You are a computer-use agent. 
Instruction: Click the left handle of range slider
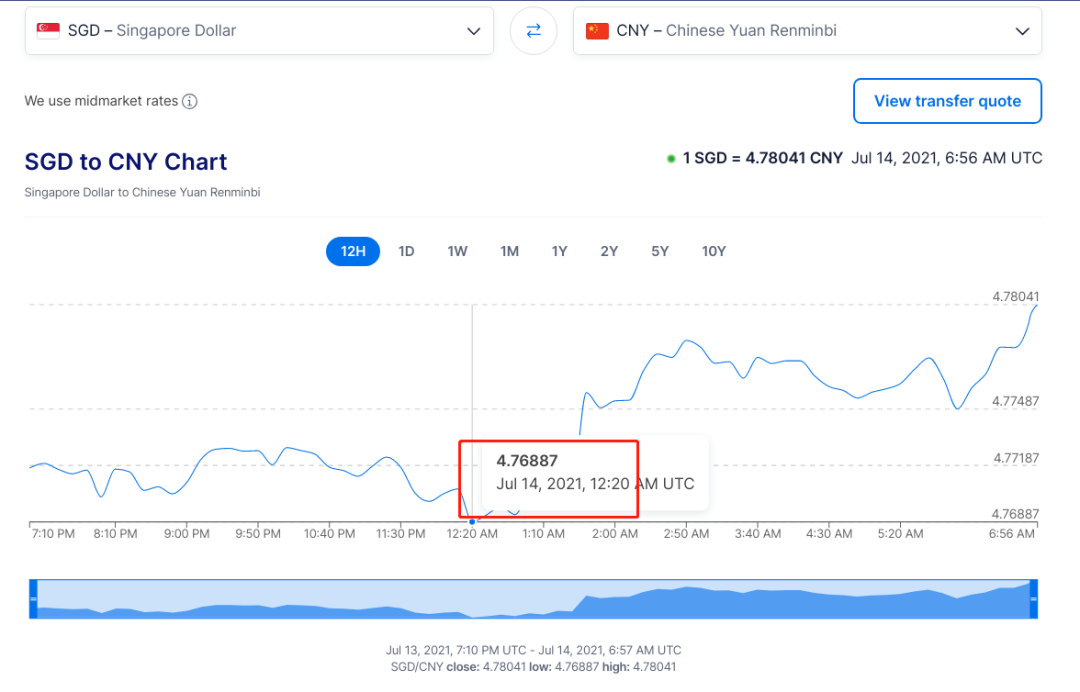click(x=33, y=598)
